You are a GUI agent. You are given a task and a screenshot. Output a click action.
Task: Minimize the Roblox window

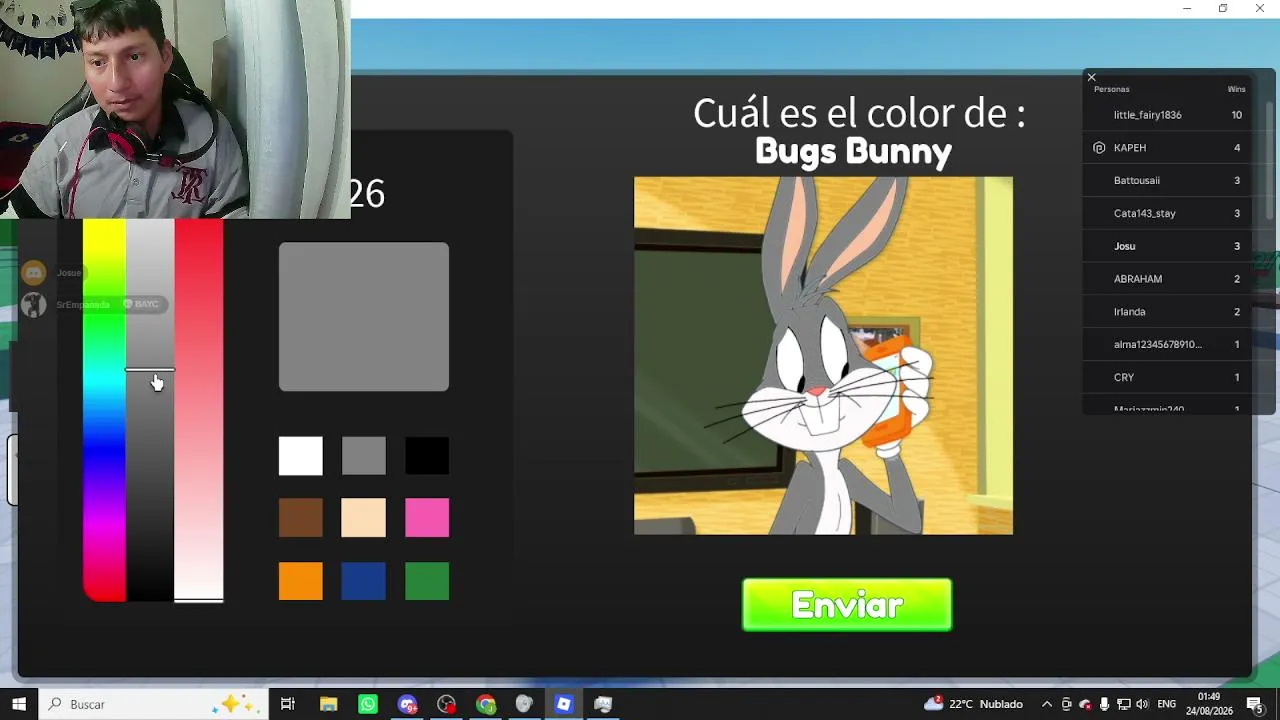pos(1187,9)
